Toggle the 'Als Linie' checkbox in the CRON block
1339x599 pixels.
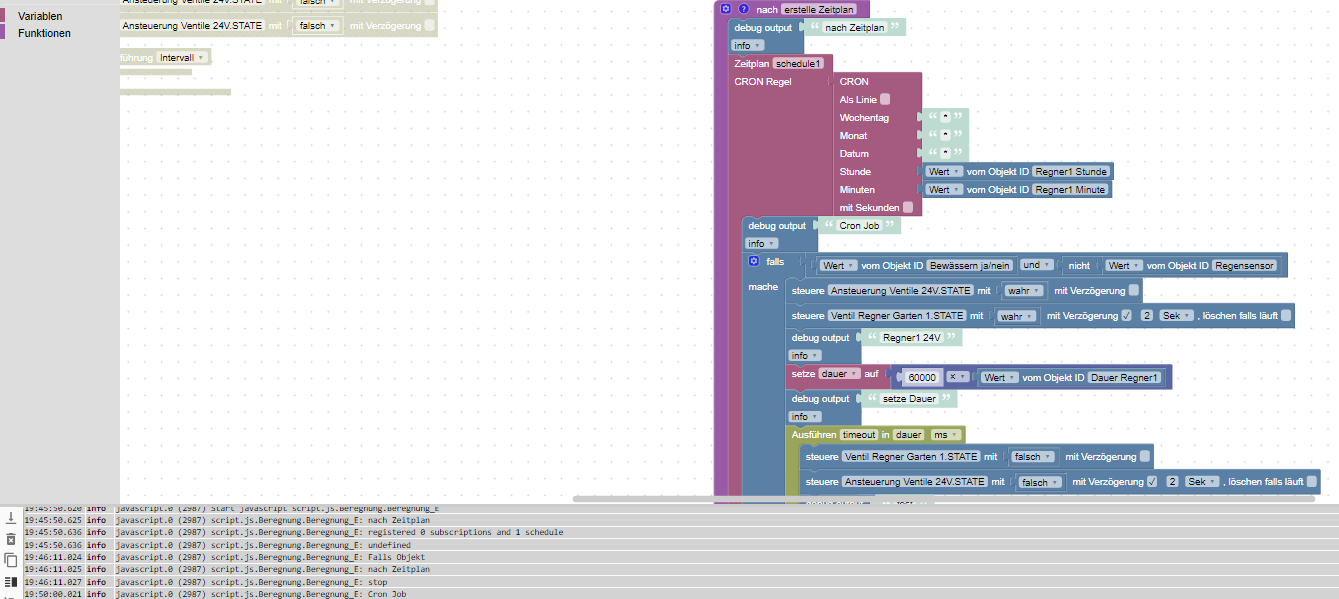885,100
